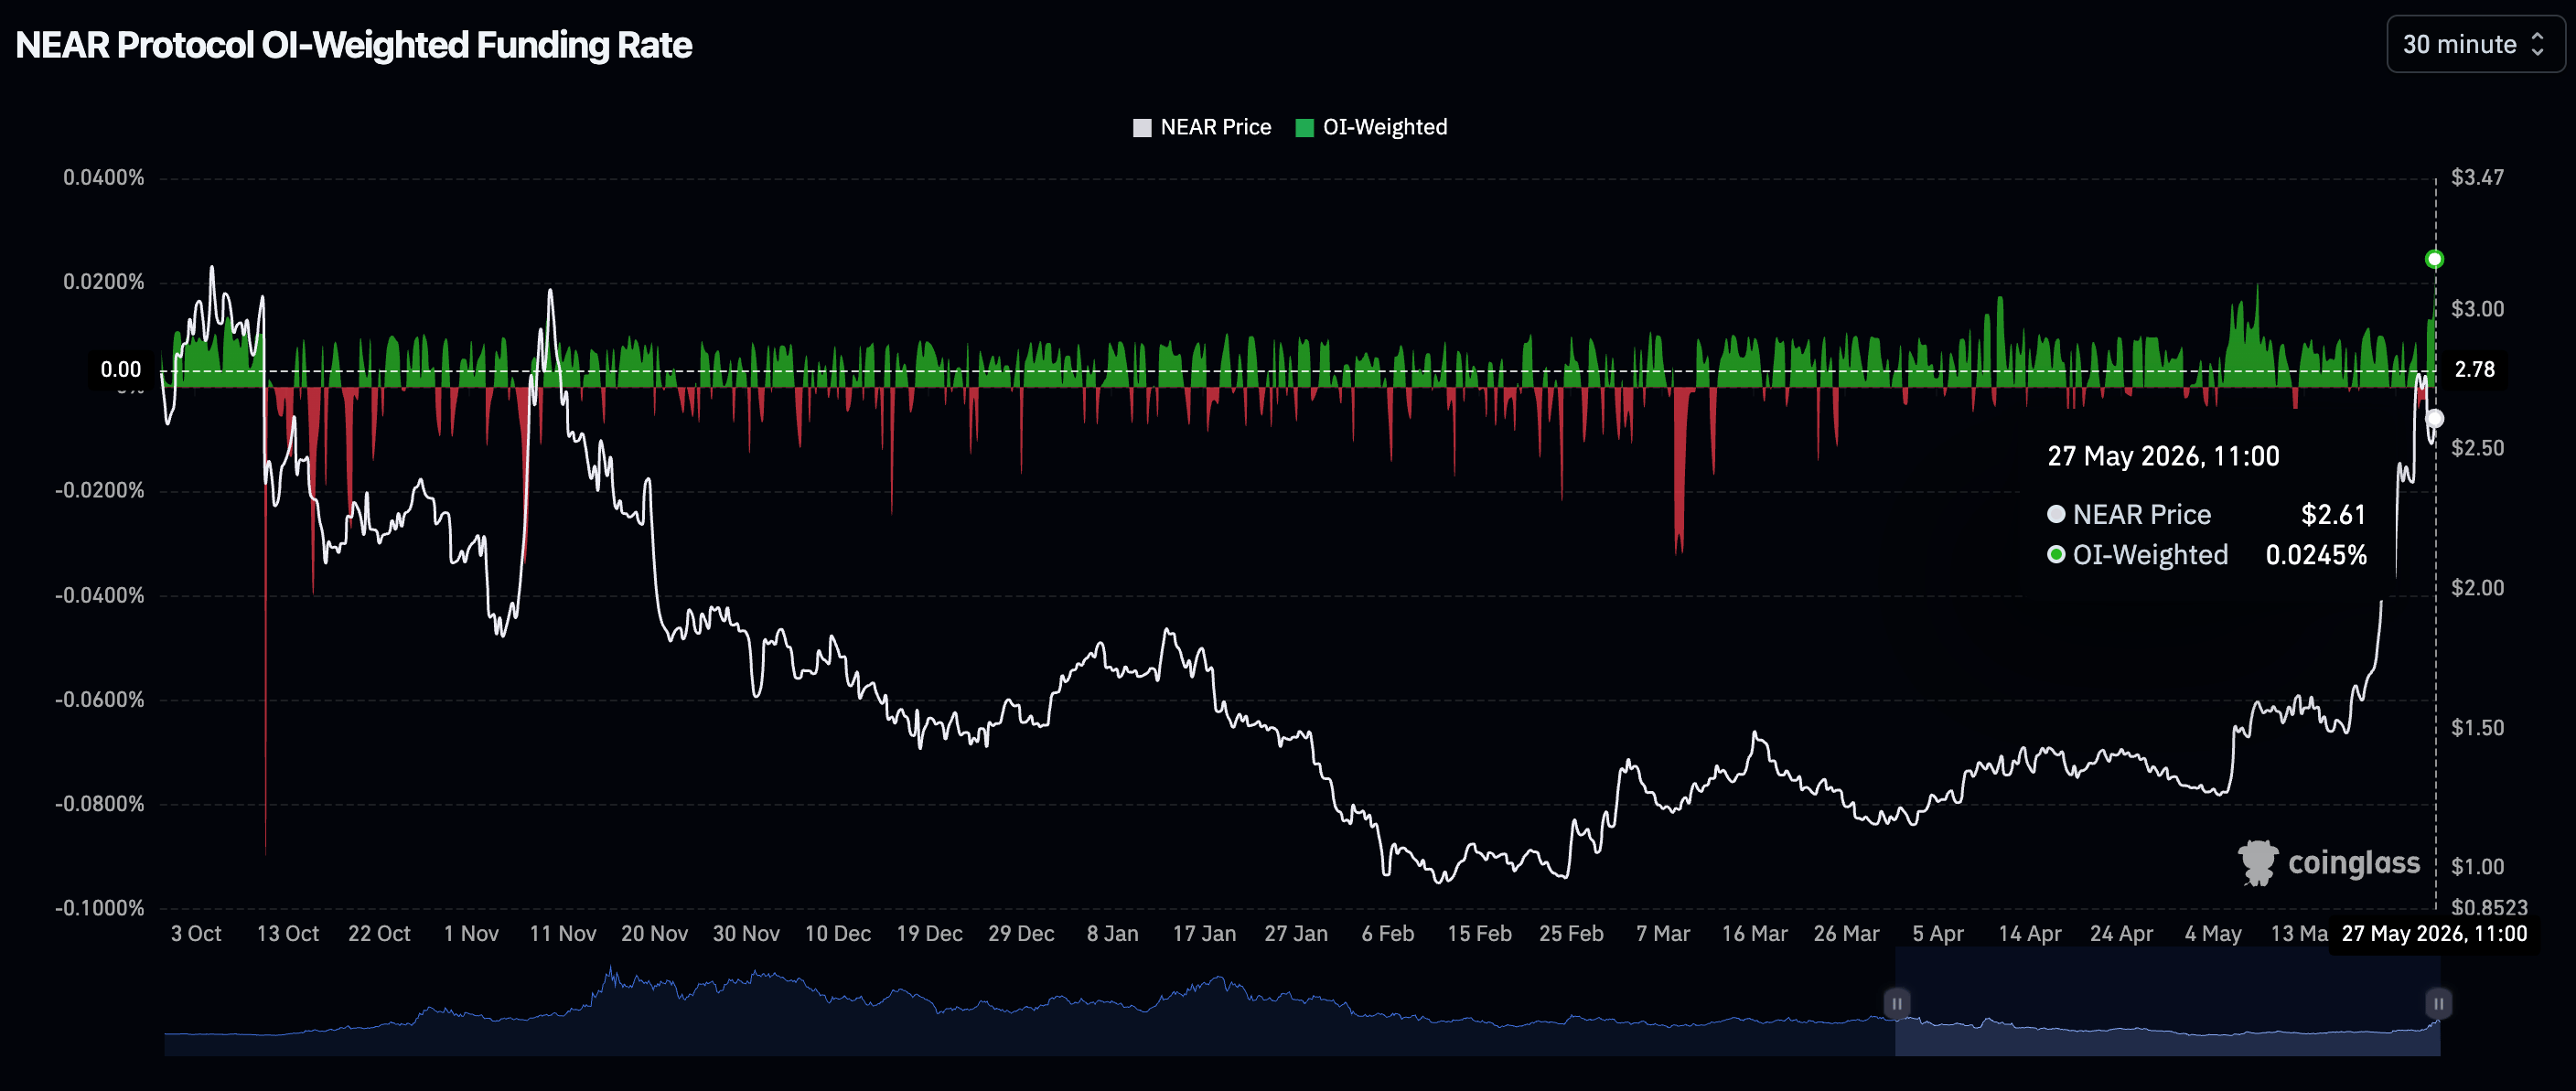Viewport: 2576px width, 1091px height.
Task: Click the '0.0400%' funding rate axis label
Action: 104,177
